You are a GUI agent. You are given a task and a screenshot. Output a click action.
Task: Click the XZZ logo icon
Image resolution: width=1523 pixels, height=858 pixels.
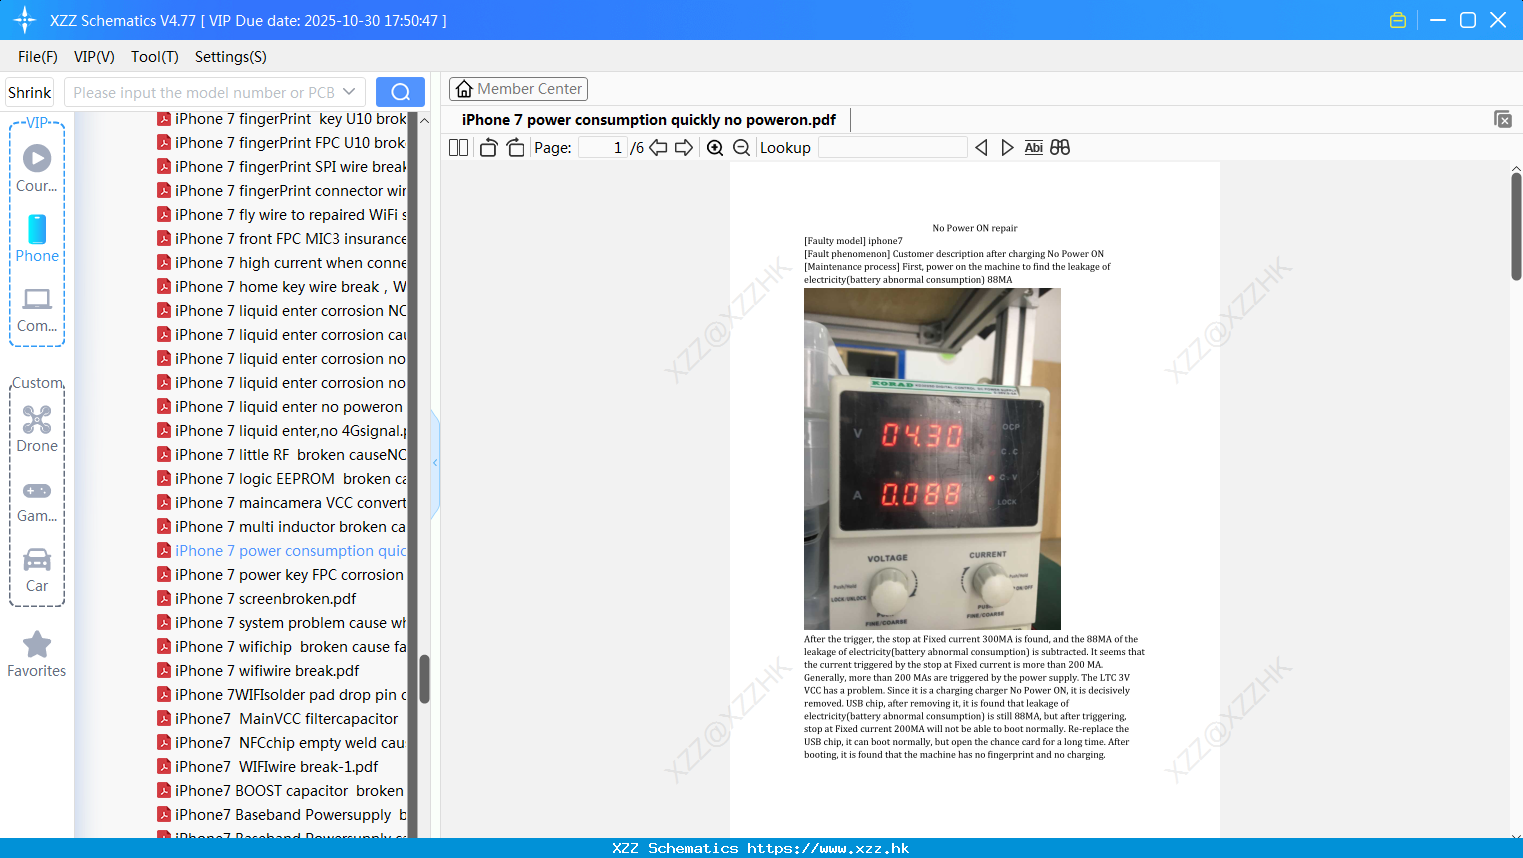(x=25, y=20)
